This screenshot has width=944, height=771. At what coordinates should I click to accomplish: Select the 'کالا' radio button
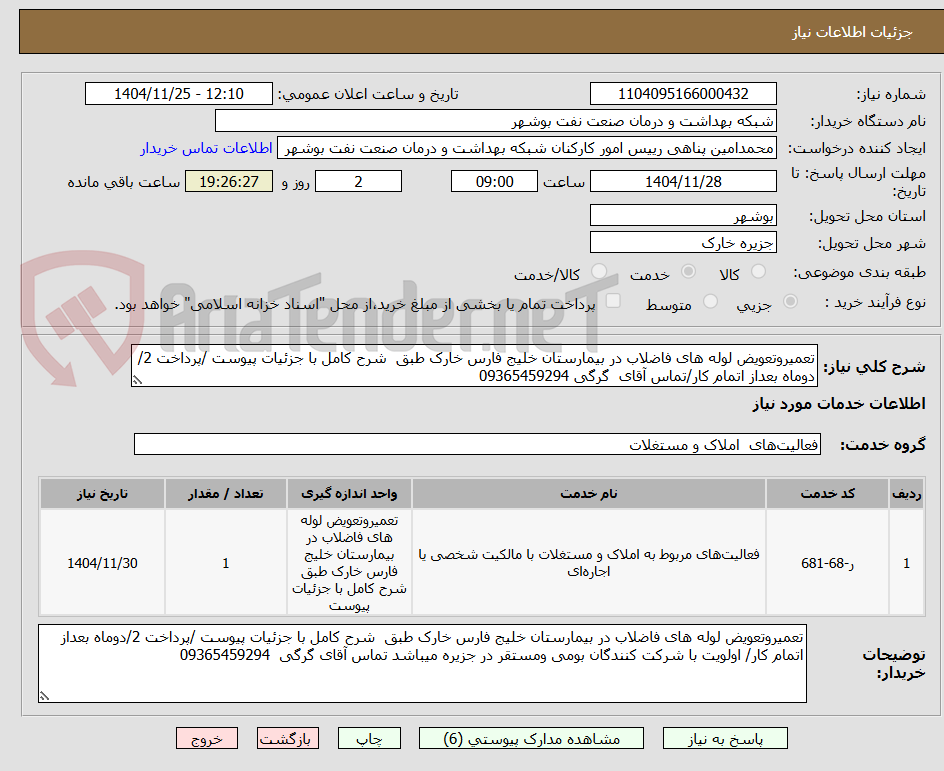click(759, 271)
